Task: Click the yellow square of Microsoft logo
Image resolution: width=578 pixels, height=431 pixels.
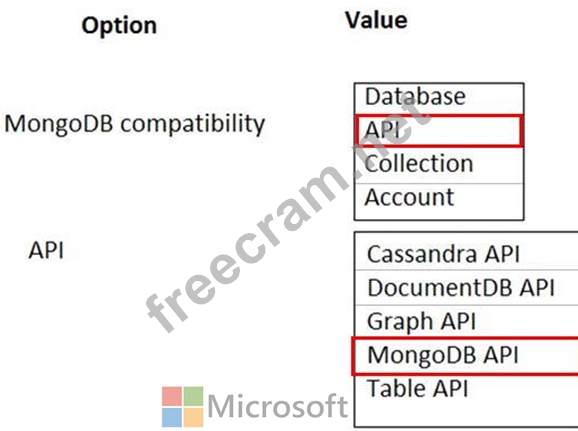Action: (x=194, y=417)
